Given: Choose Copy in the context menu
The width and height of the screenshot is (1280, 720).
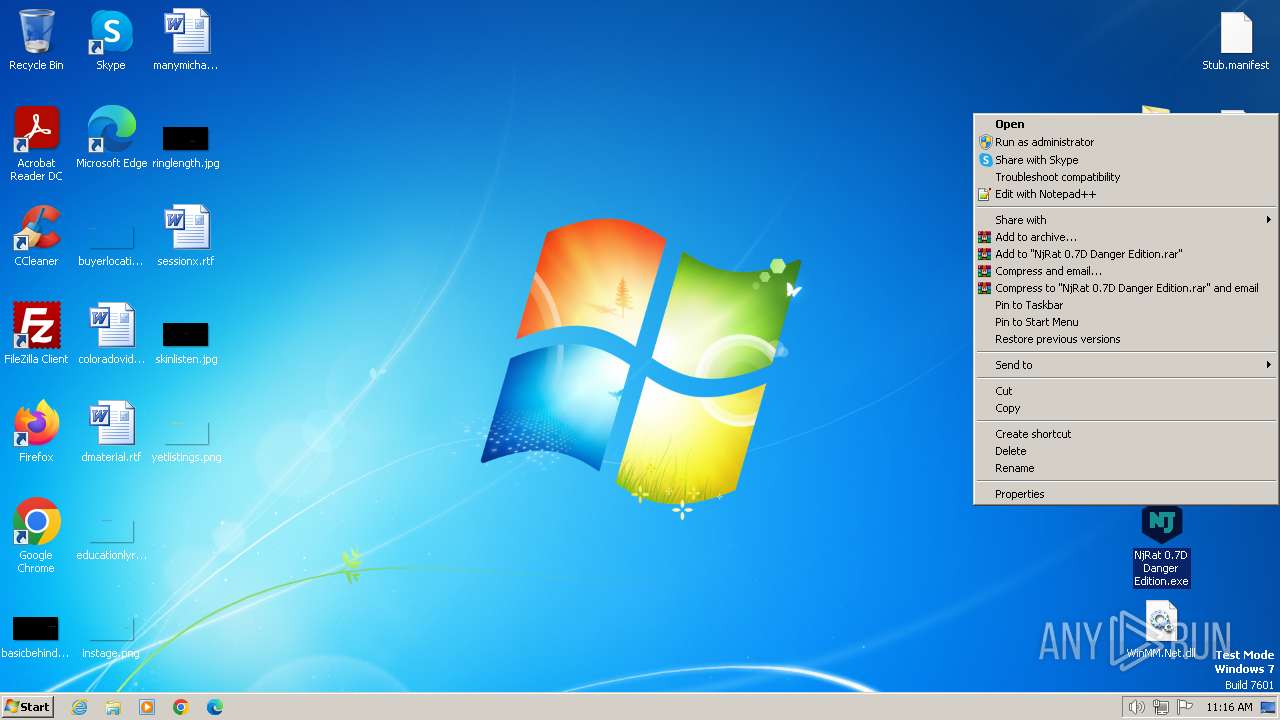Looking at the screenshot, I should coord(1126,408).
